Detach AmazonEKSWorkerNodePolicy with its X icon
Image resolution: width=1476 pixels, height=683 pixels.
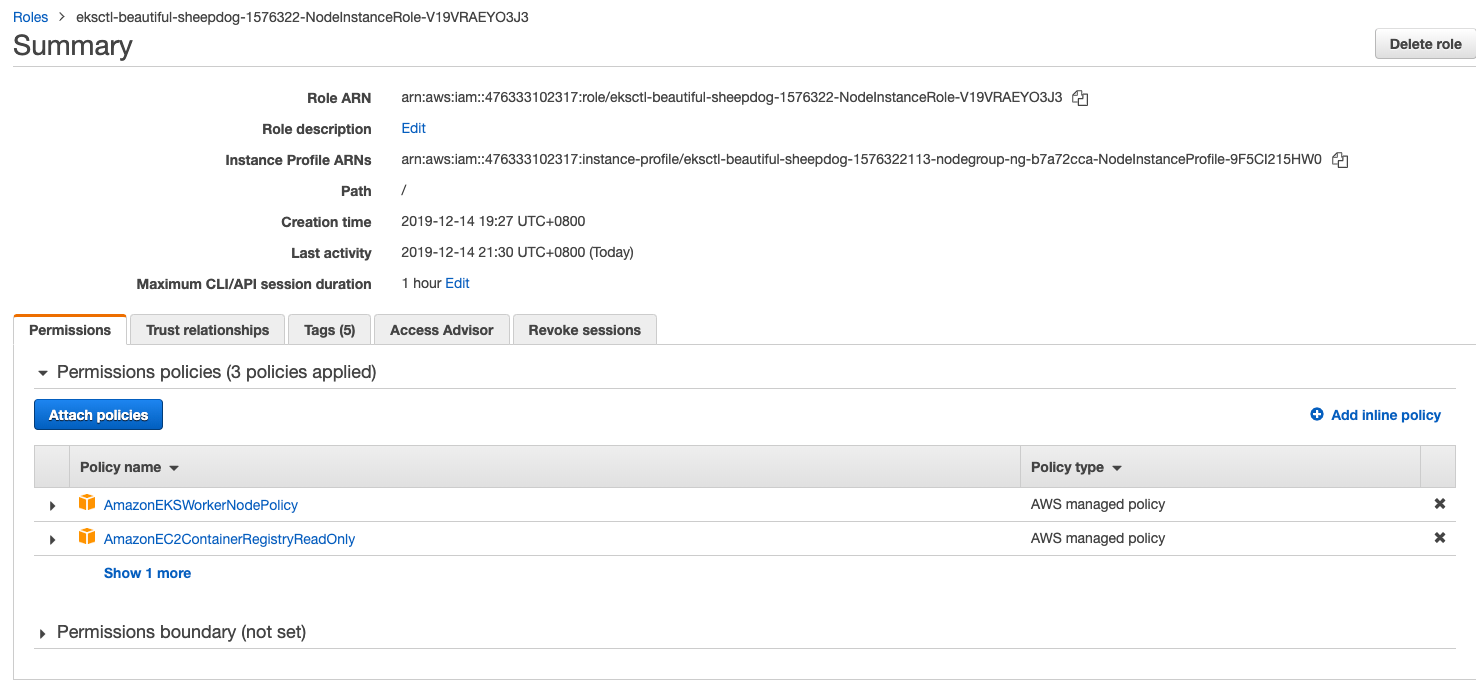1440,504
